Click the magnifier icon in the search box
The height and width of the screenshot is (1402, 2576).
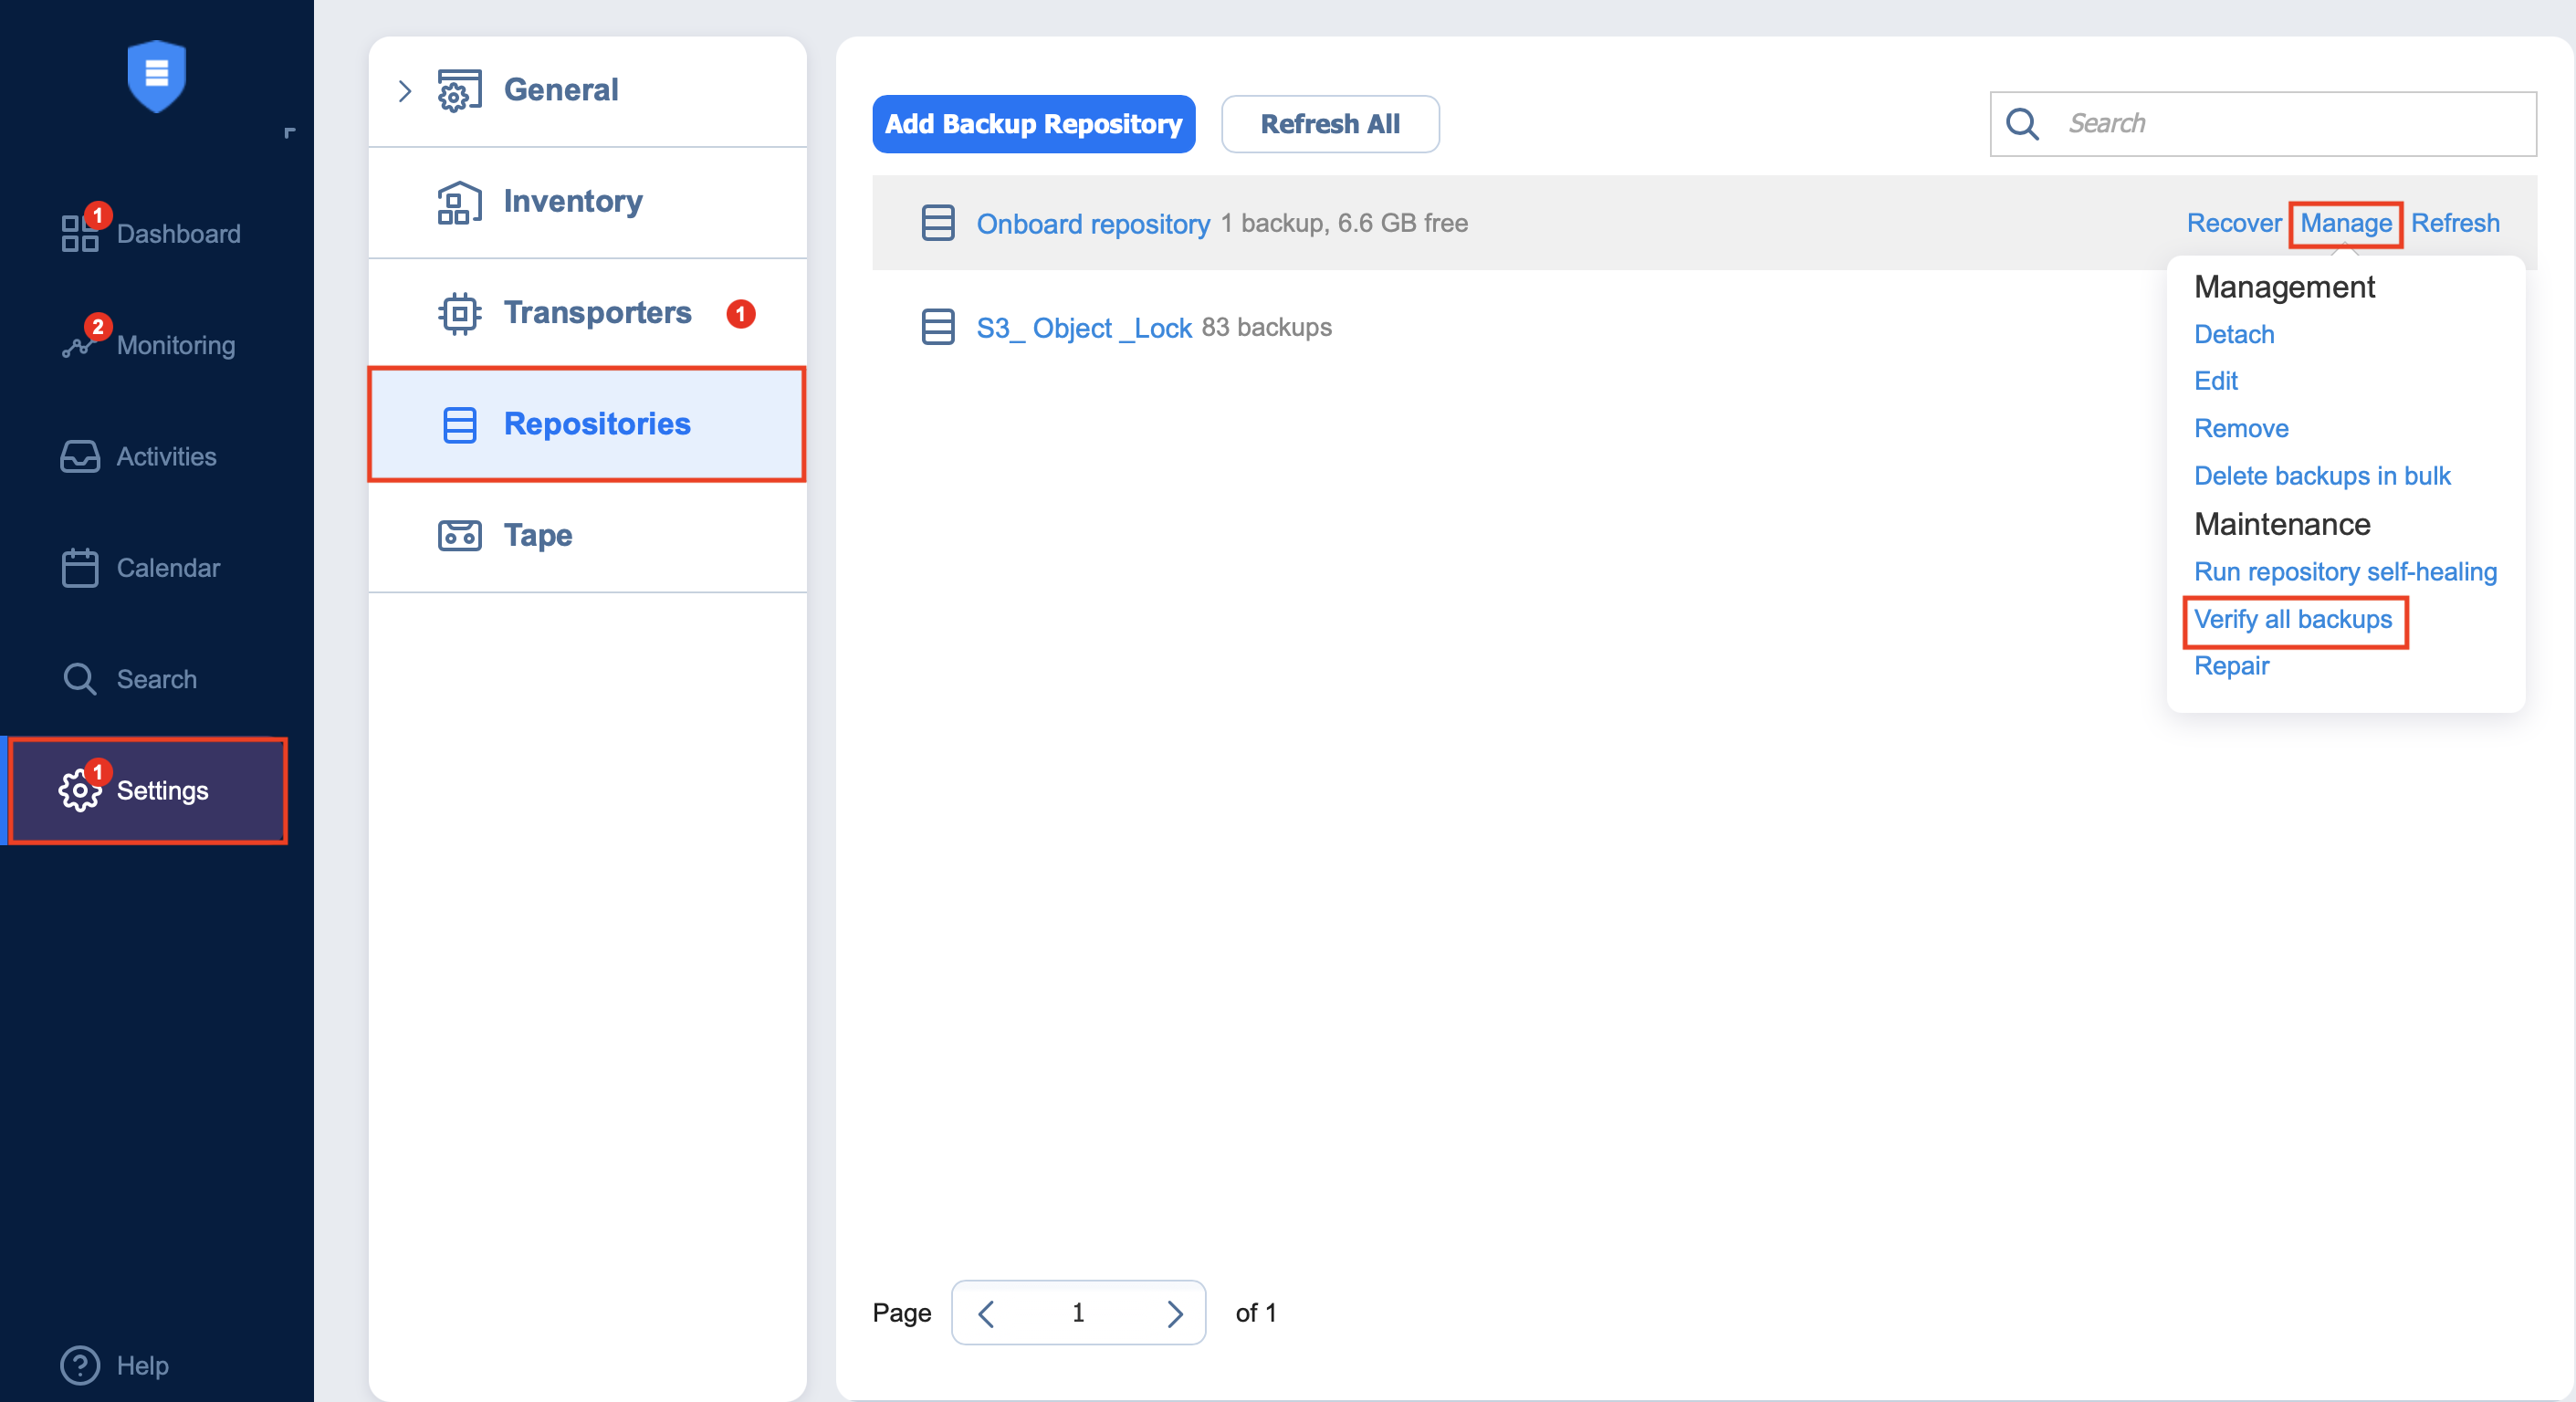(2022, 124)
